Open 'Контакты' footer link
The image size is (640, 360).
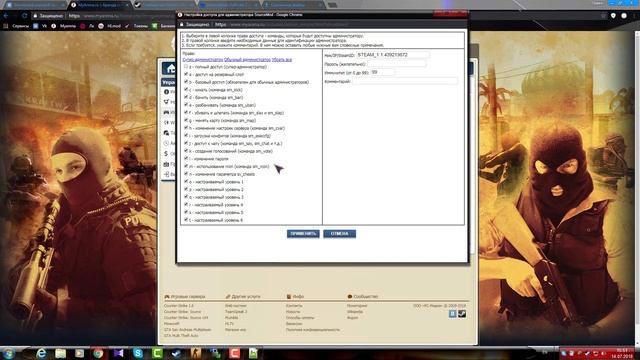tap(294, 306)
